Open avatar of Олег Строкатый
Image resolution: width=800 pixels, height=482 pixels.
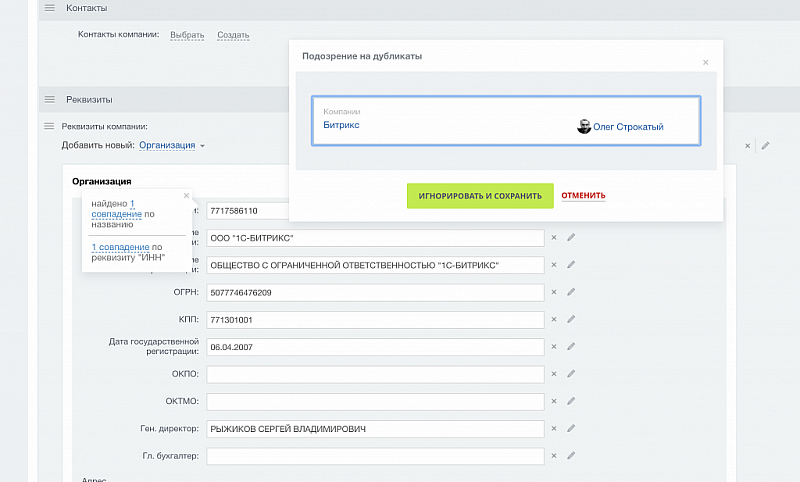click(x=584, y=126)
